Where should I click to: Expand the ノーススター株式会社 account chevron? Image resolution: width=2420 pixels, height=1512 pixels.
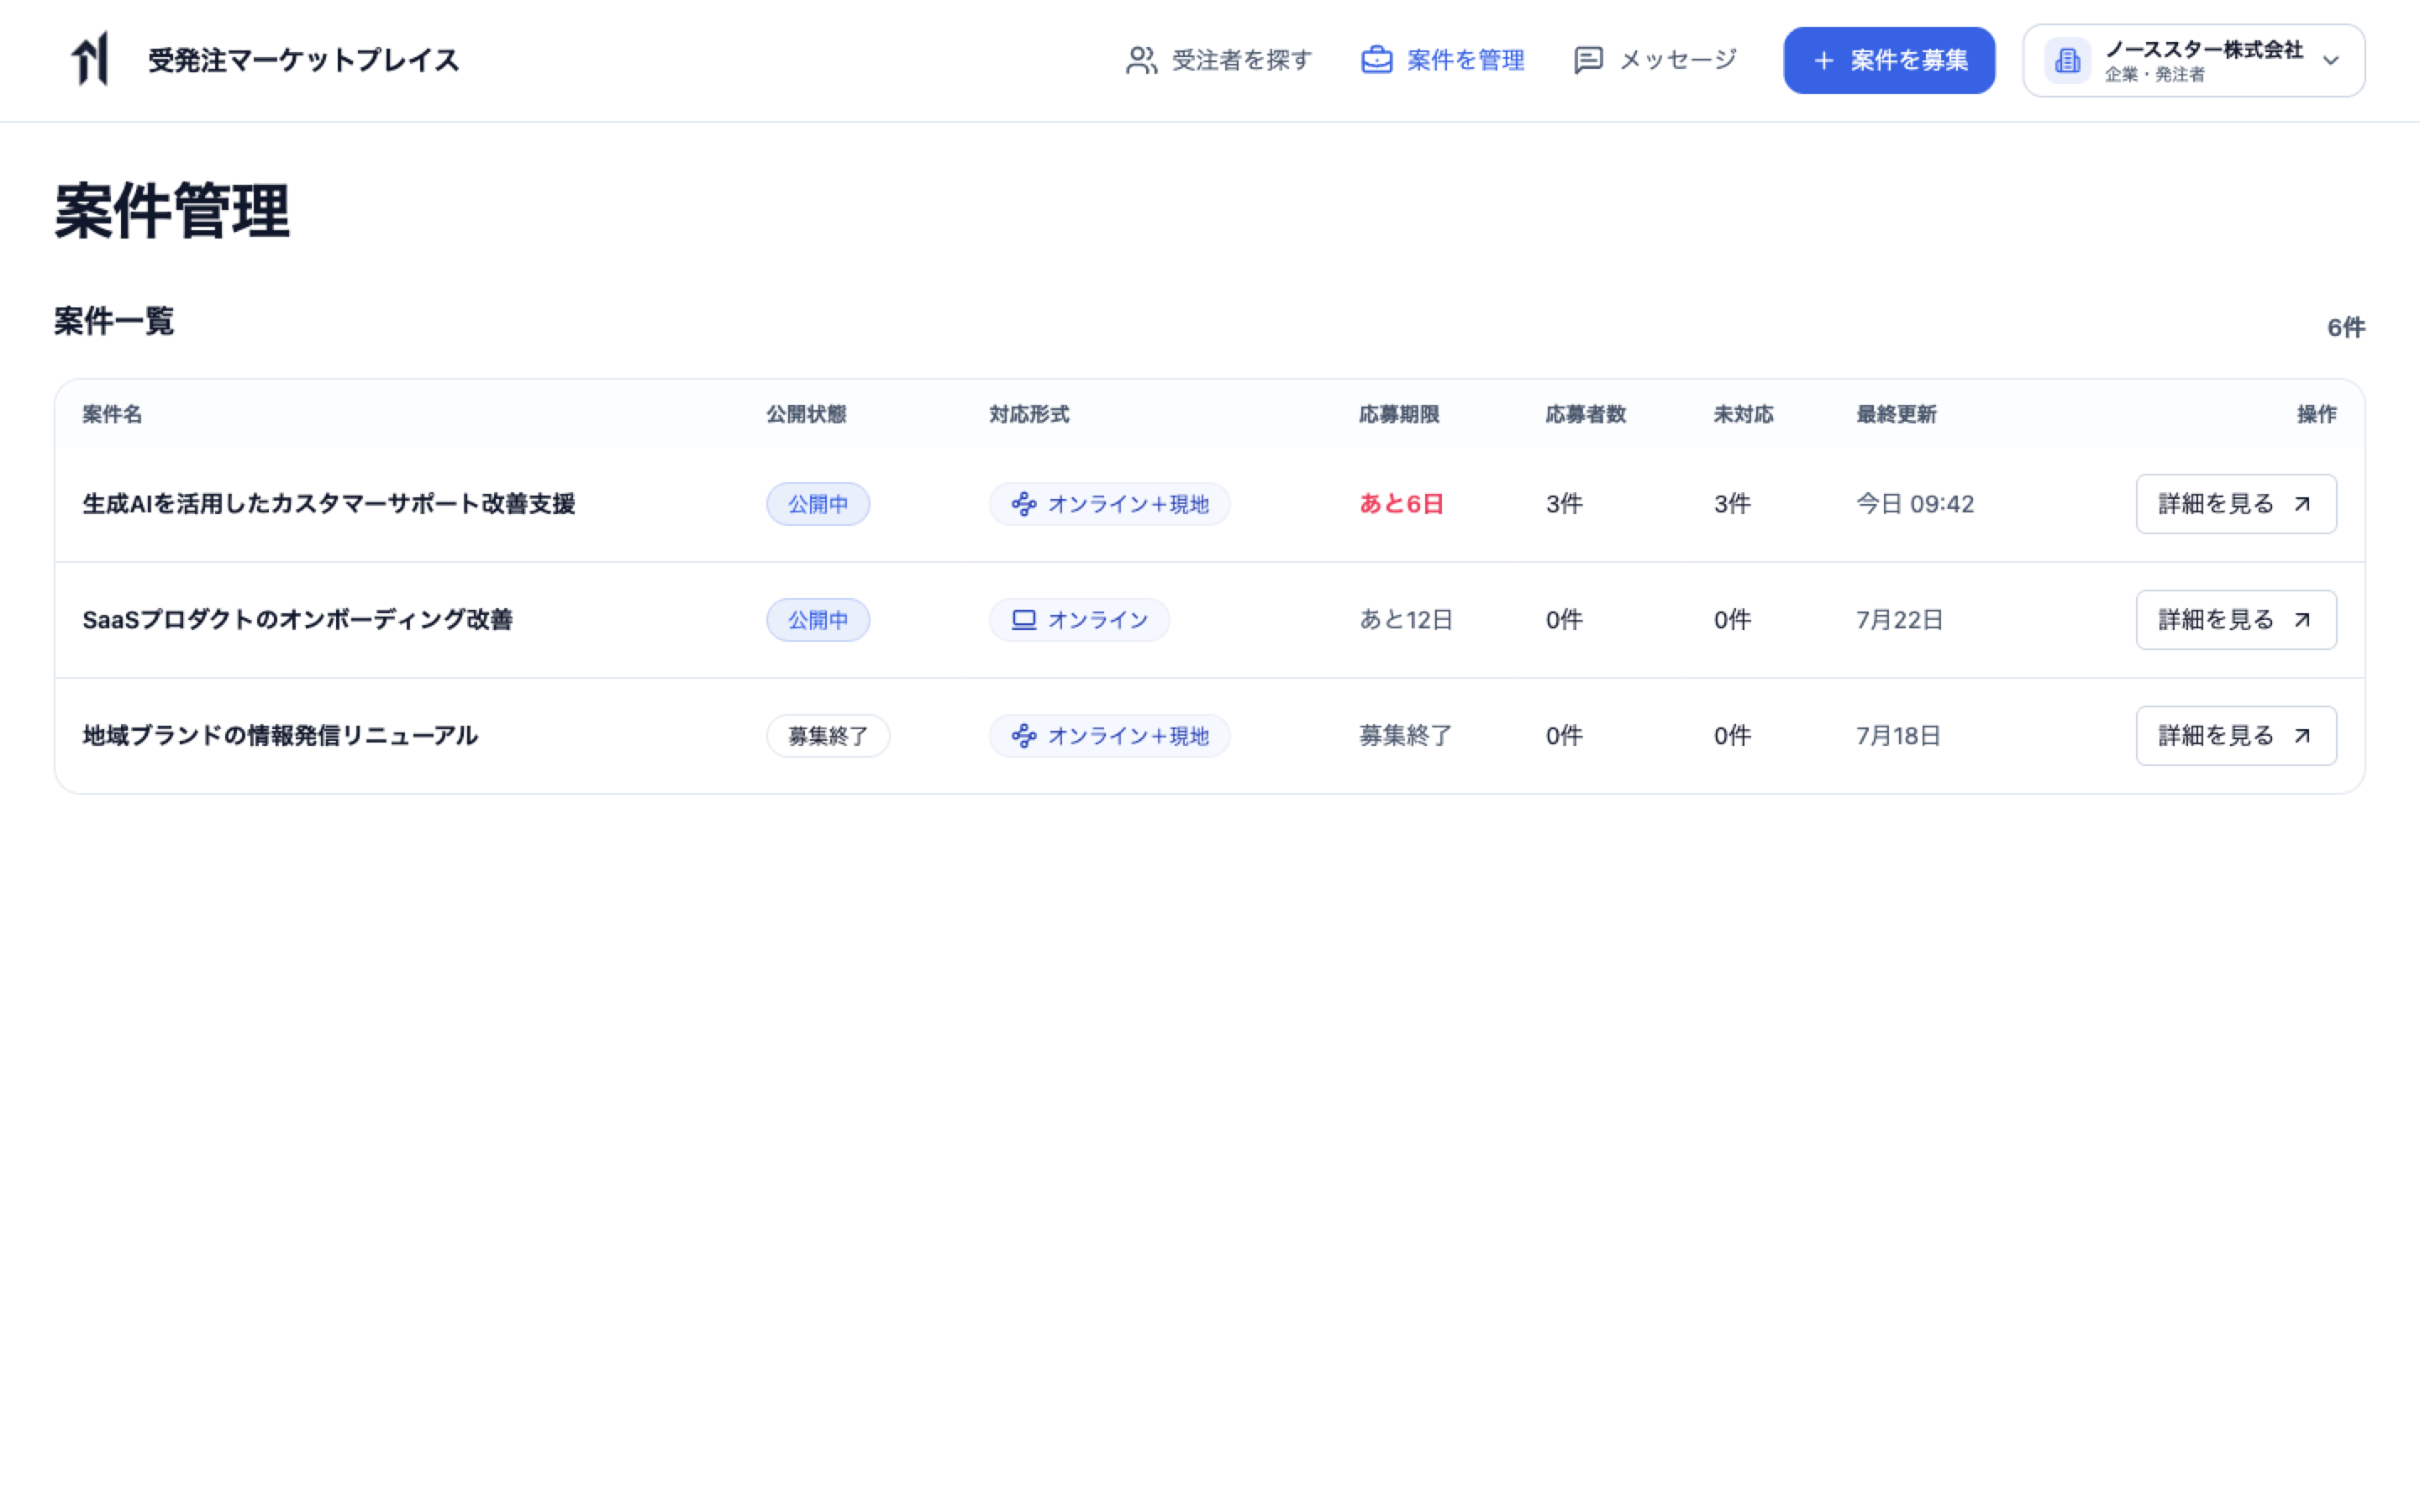tap(2331, 60)
